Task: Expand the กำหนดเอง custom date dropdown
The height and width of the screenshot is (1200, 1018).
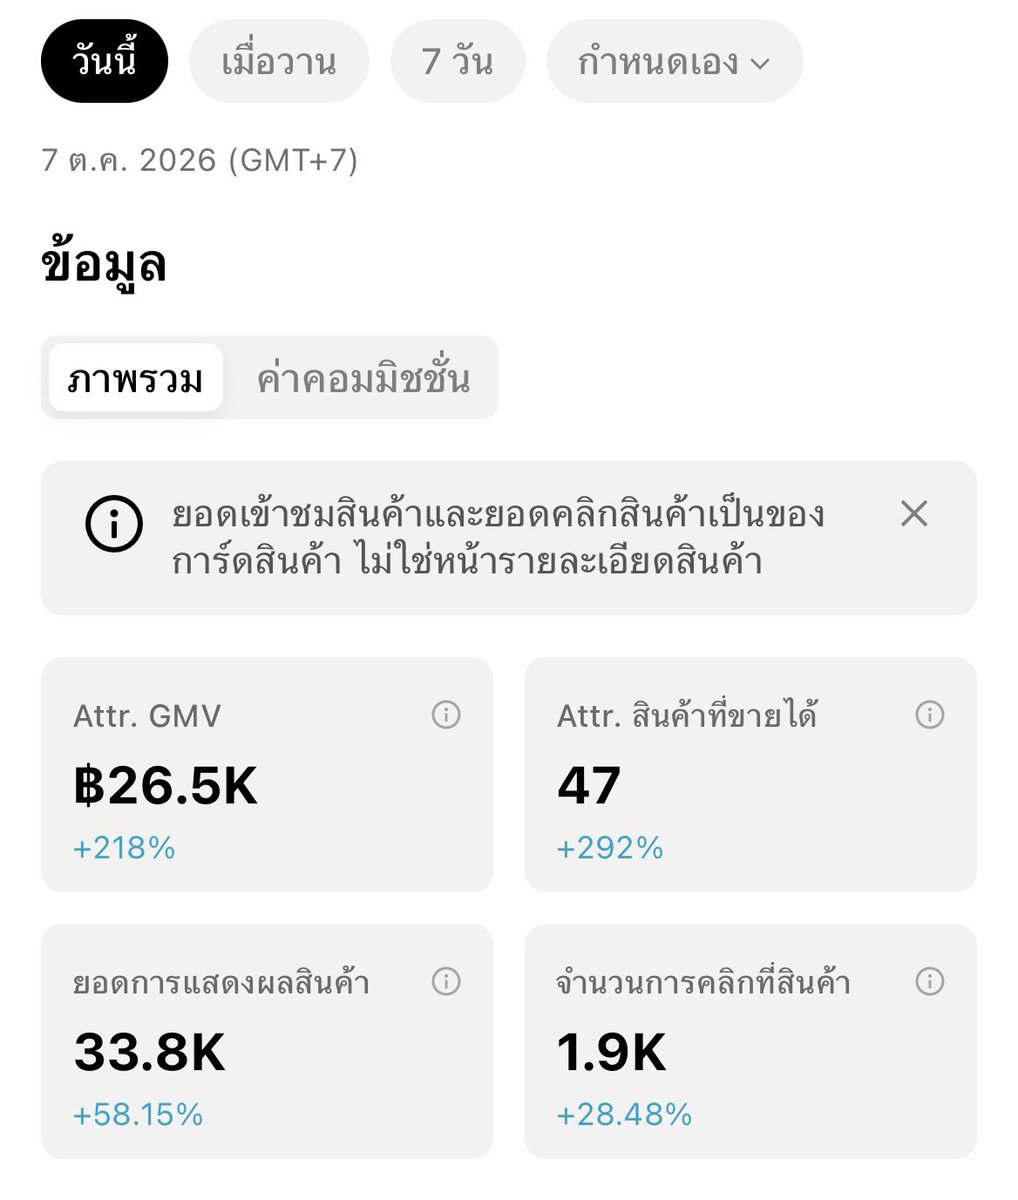Action: coord(674,62)
